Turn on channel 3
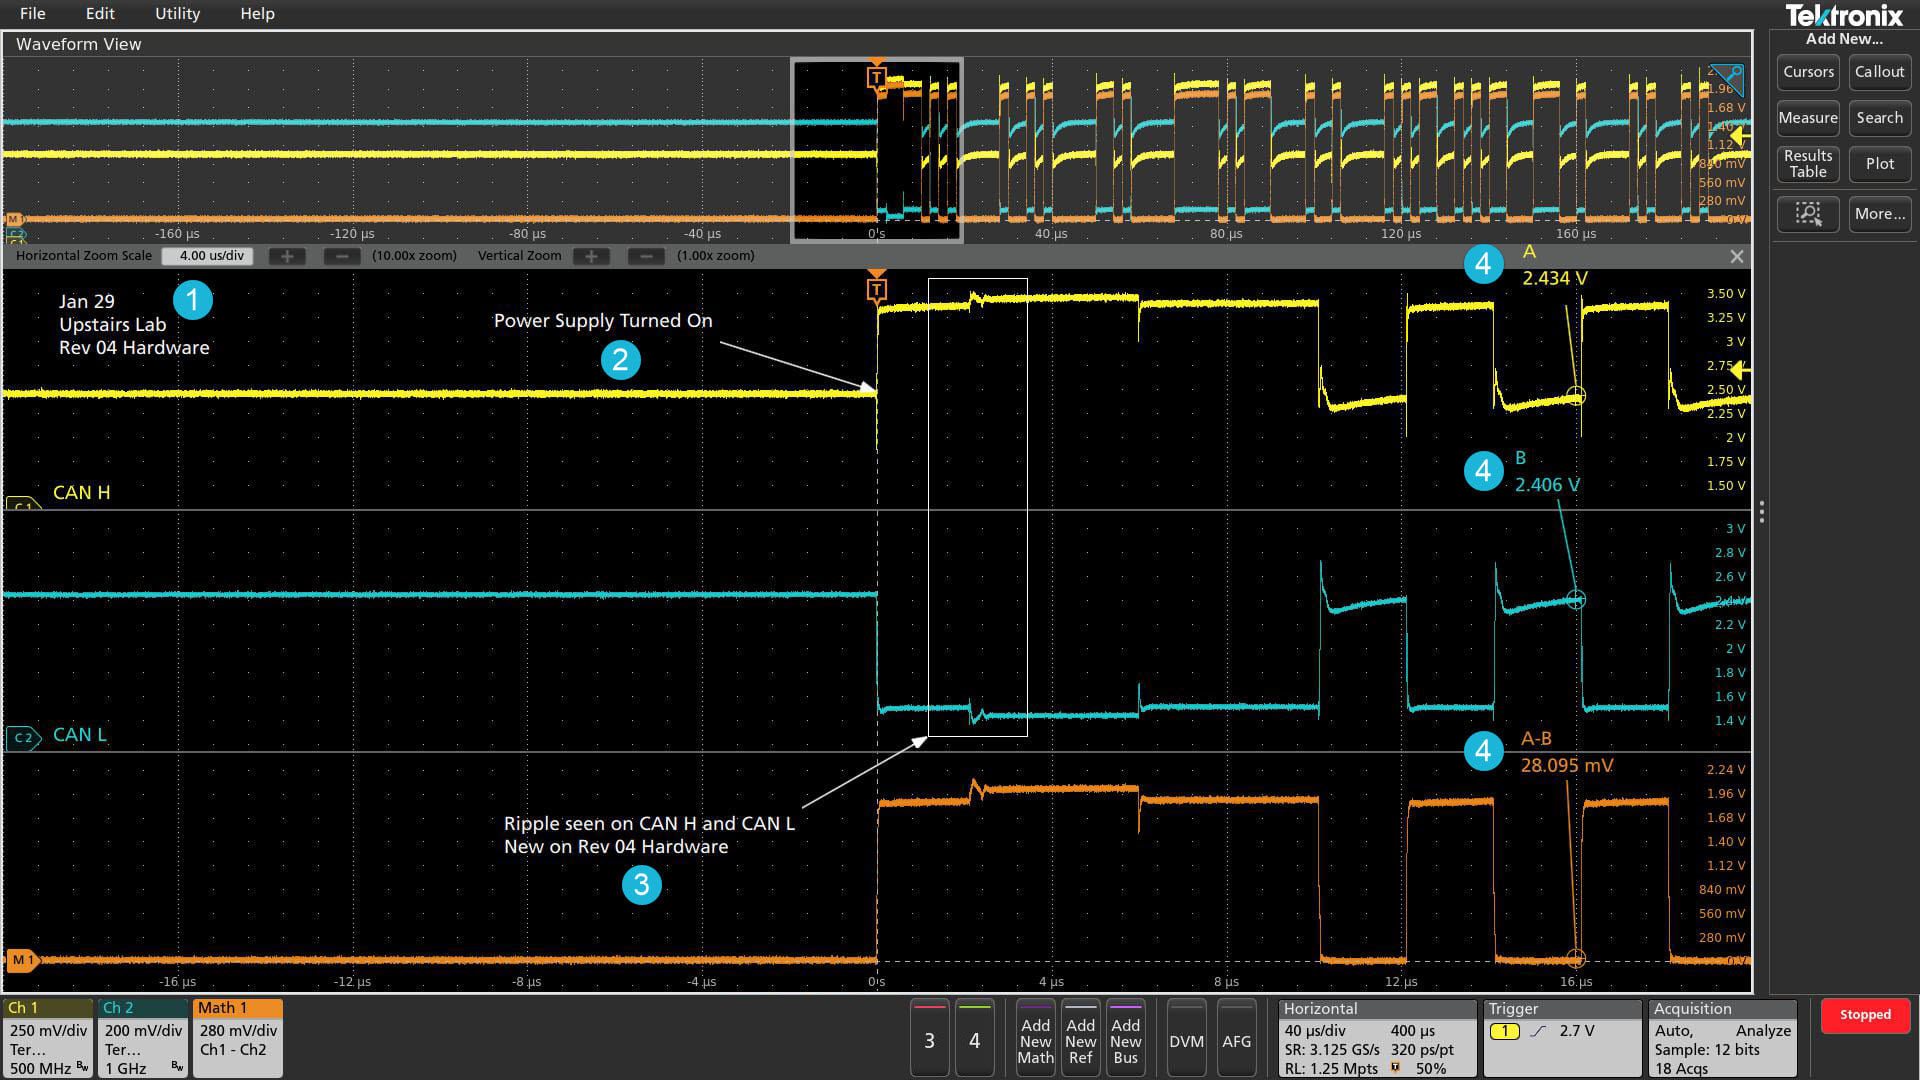Viewport: 1920px width, 1080px height. 929,1040
